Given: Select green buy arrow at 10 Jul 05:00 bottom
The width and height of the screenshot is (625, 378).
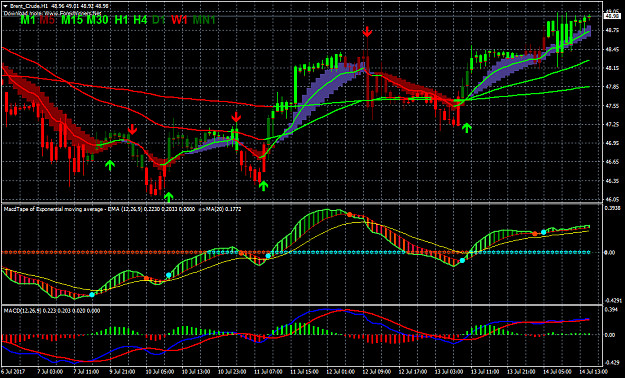Looking at the screenshot, I should click(x=169, y=197).
